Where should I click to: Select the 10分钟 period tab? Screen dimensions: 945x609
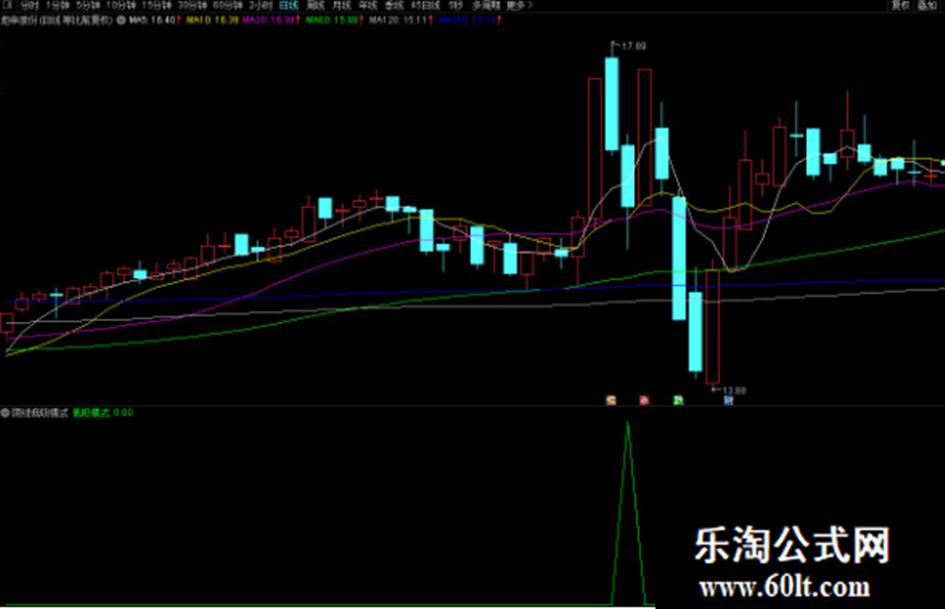point(121,5)
